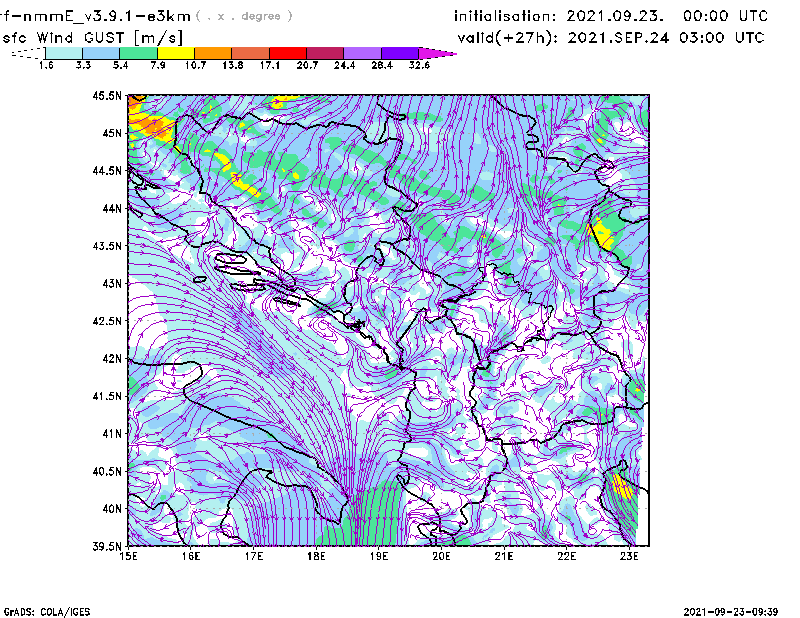Click the 43.5N latitude label

point(107,246)
